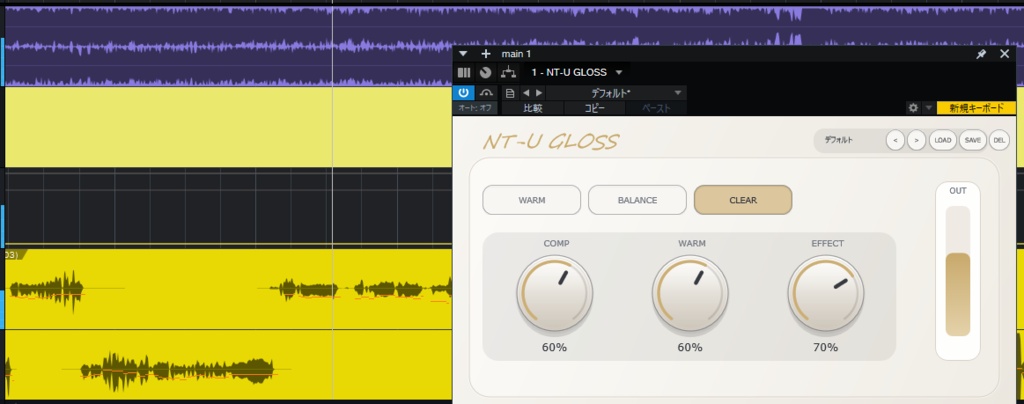Open the 1 - NT-U GLOSS device dropdown
This screenshot has width=1024, height=404.
(577, 72)
